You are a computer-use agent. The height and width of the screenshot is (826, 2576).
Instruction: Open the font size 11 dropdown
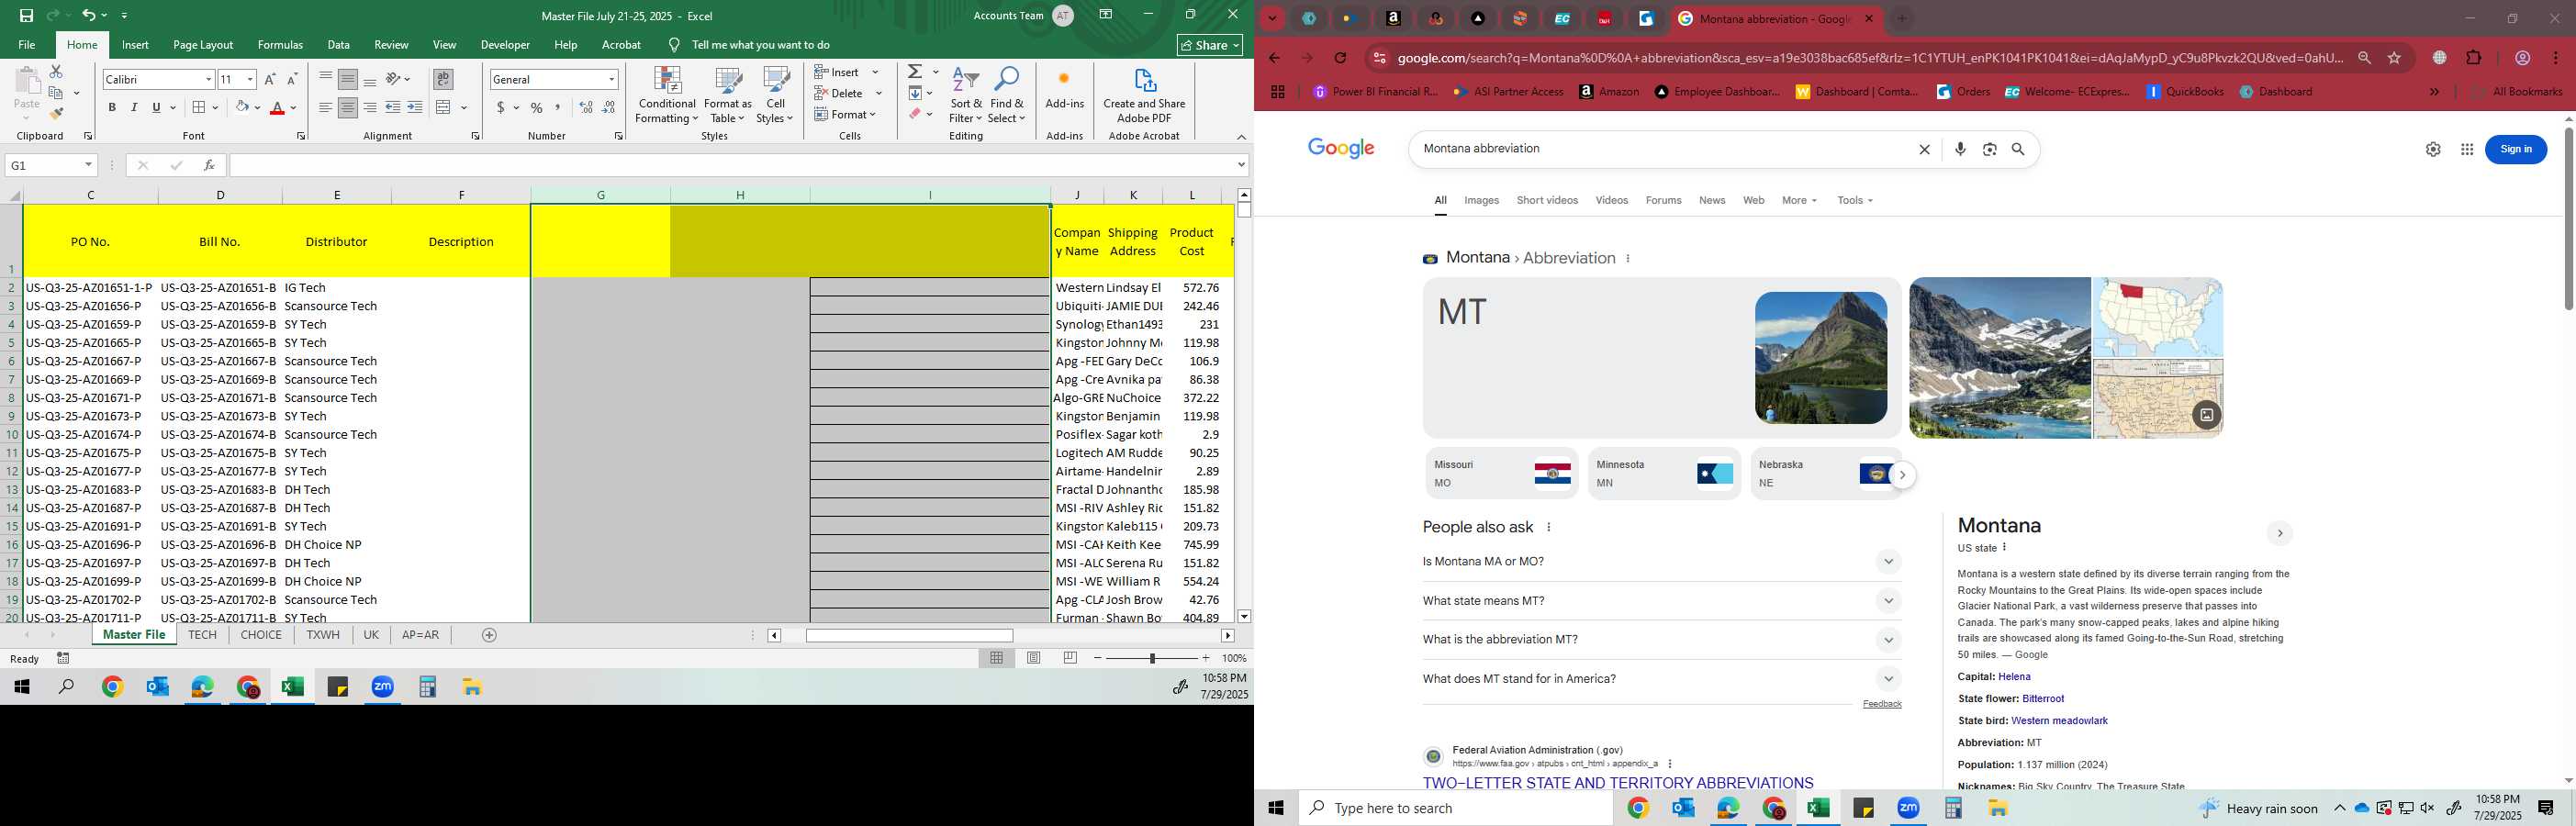tap(250, 79)
